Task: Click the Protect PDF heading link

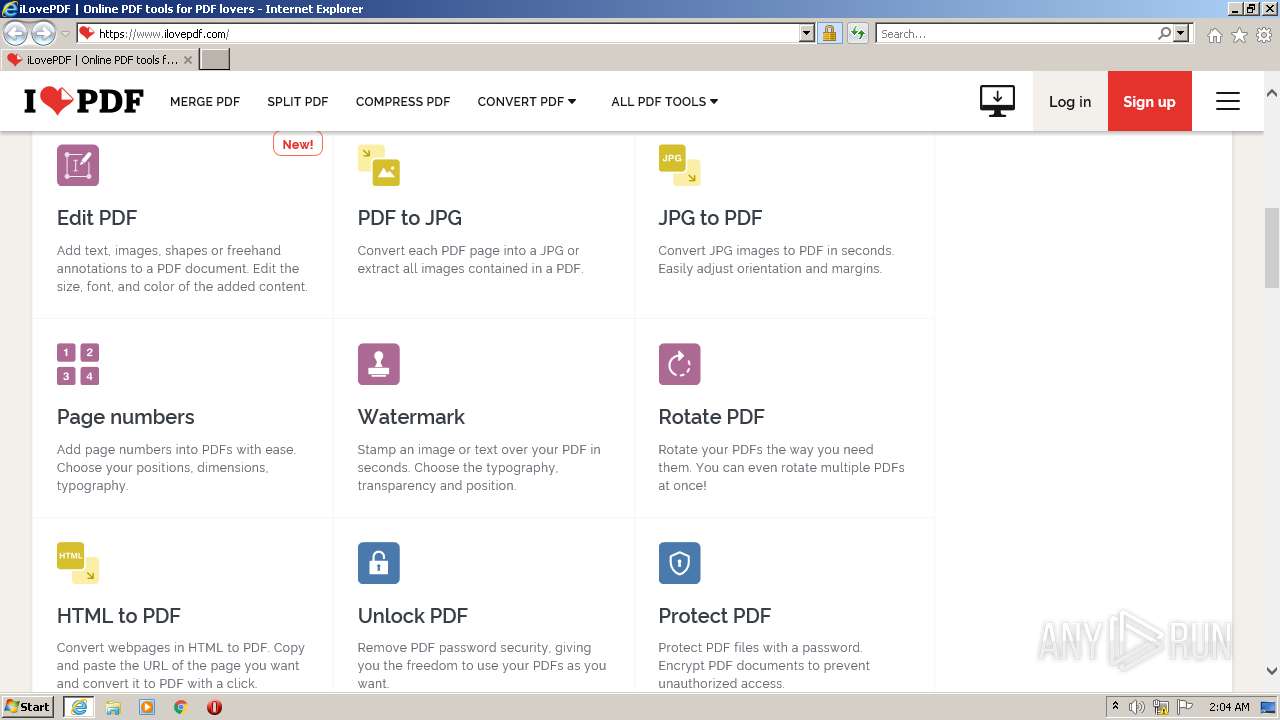Action: click(x=714, y=616)
